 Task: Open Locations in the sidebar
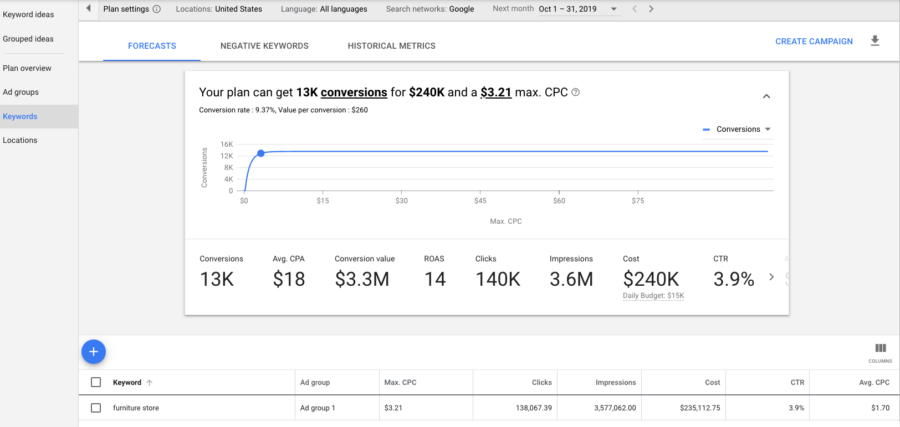coord(20,140)
